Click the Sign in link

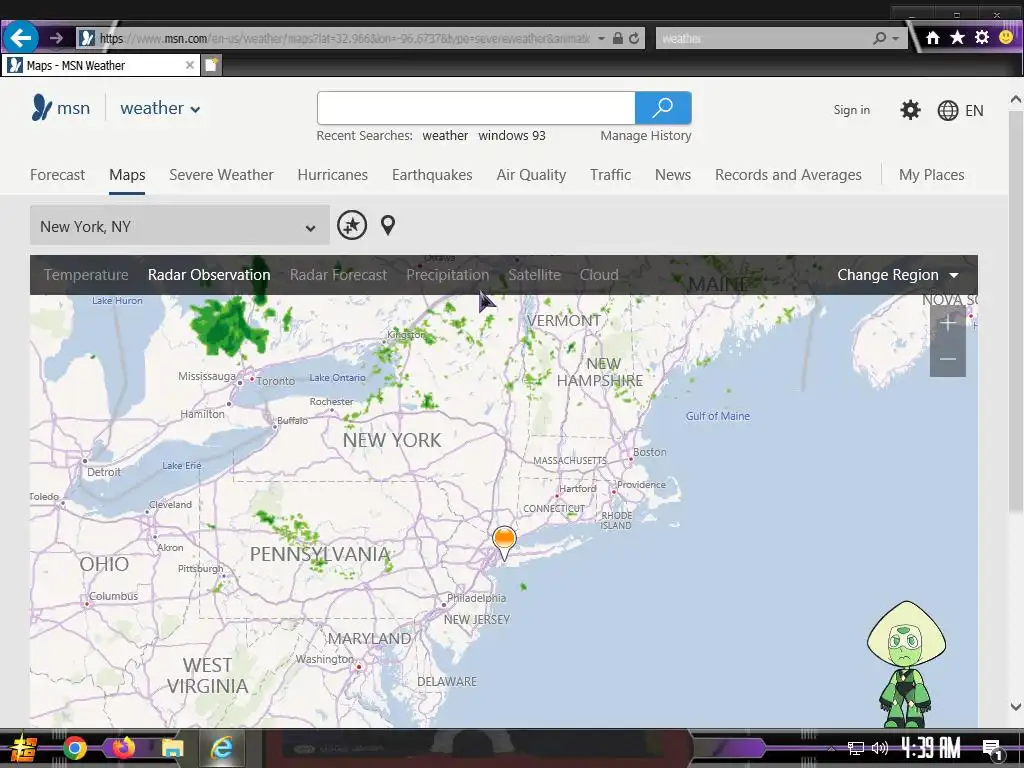pyautogui.click(x=852, y=110)
